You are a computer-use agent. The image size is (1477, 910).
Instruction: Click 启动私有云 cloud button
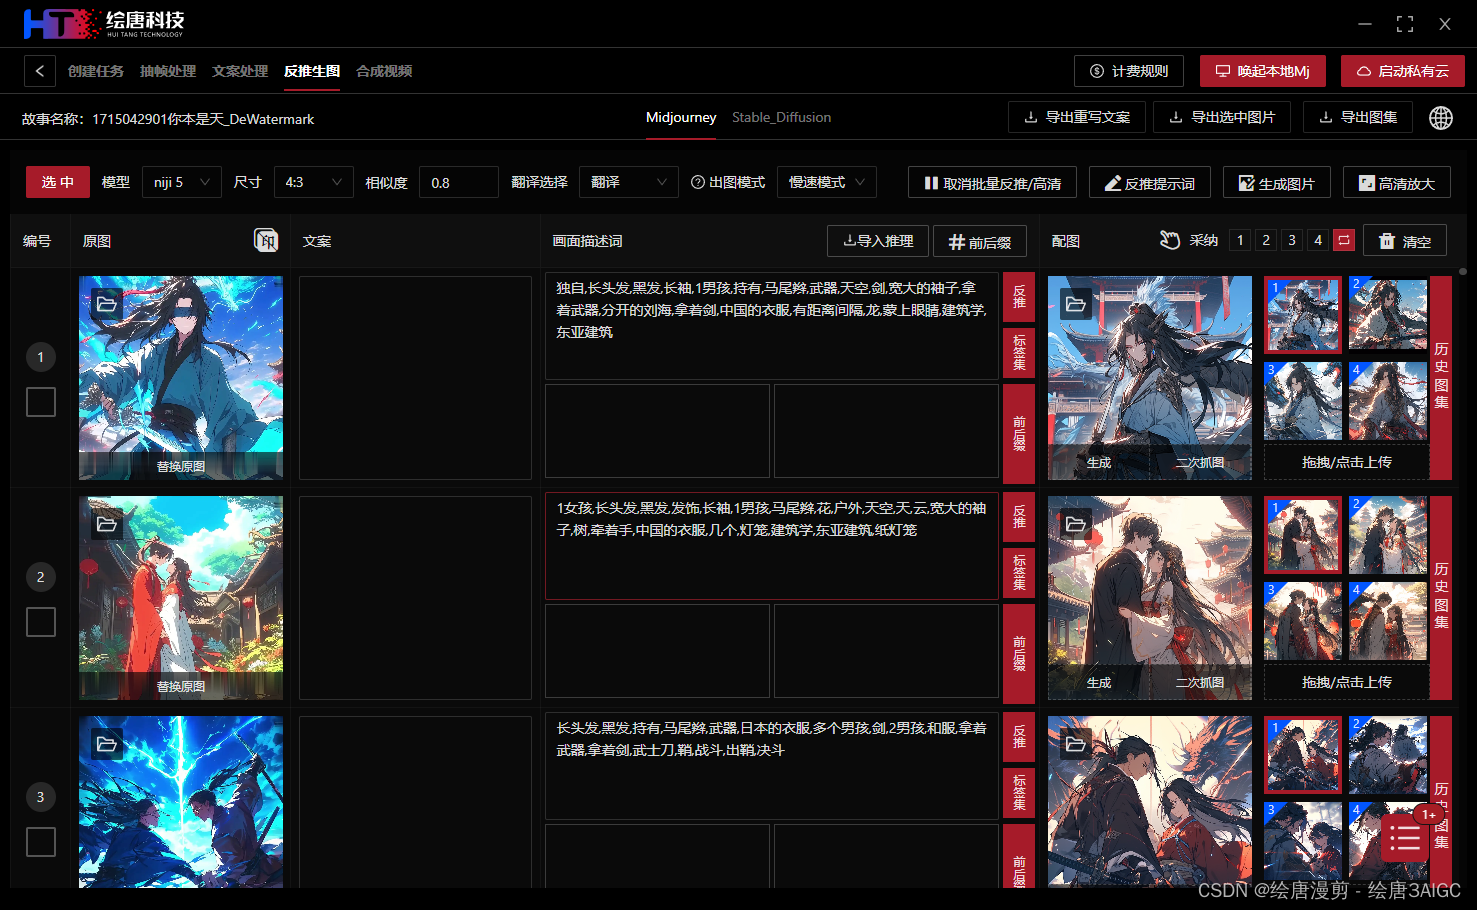pyautogui.click(x=1403, y=71)
